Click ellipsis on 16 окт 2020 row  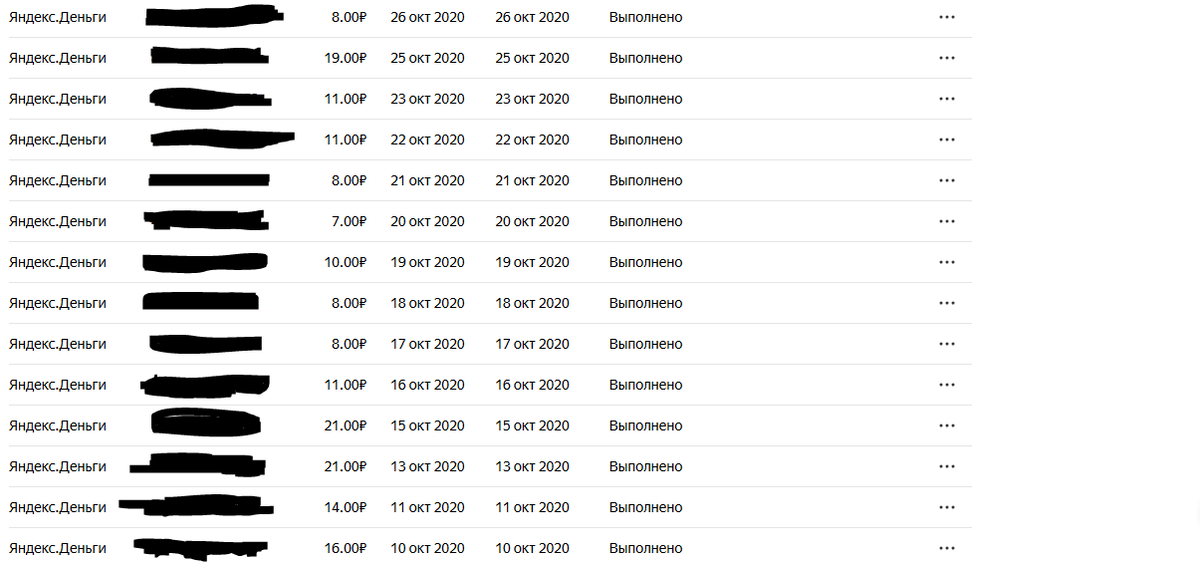click(x=947, y=385)
